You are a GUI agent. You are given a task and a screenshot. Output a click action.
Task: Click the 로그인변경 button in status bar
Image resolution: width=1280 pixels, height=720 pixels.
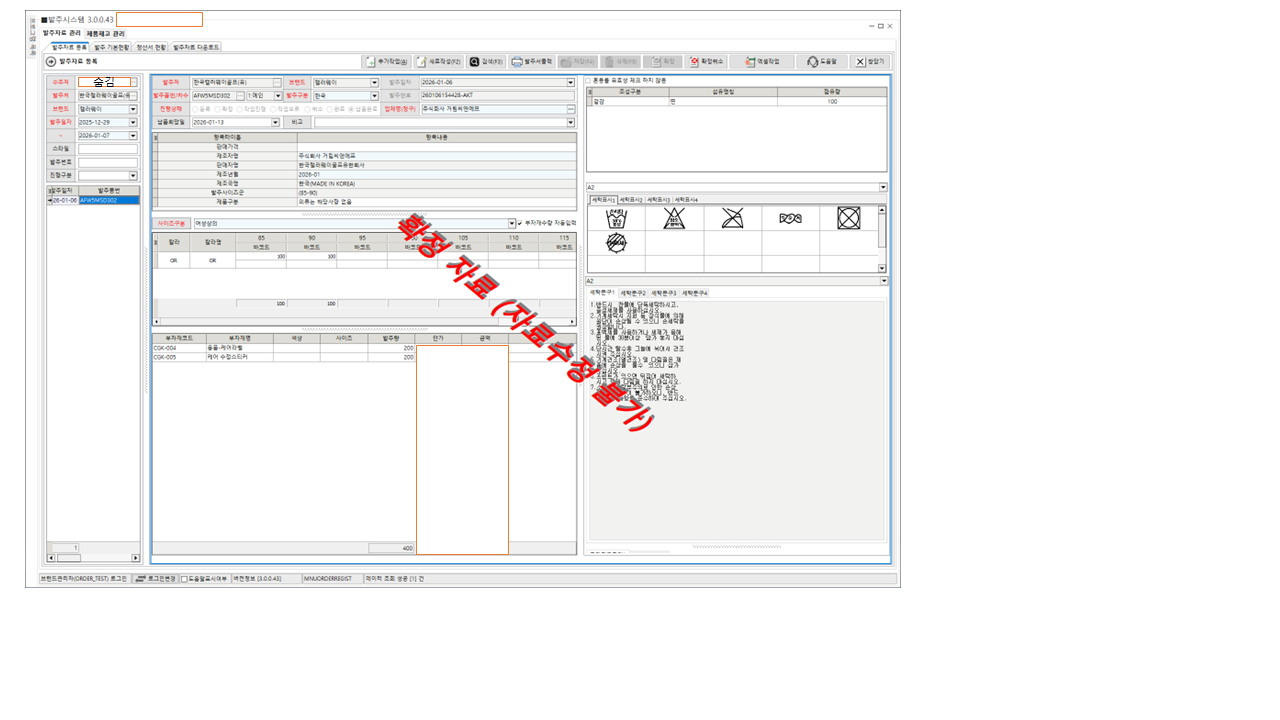coord(155,579)
